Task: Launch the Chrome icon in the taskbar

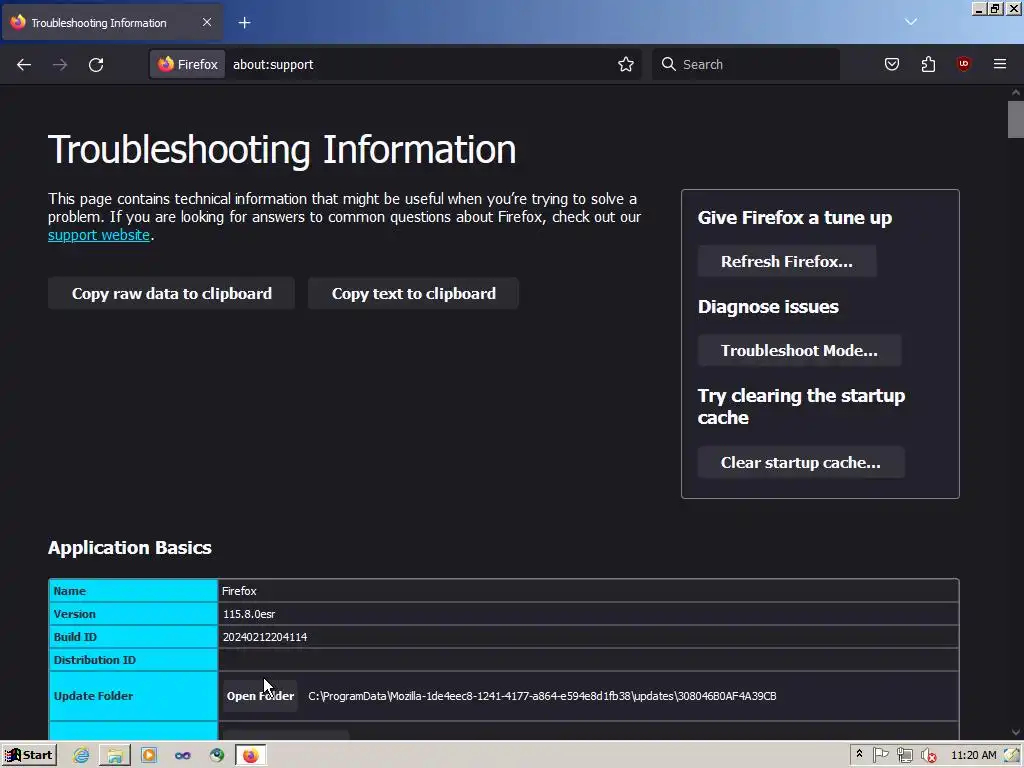Action: pyautogui.click(x=217, y=755)
